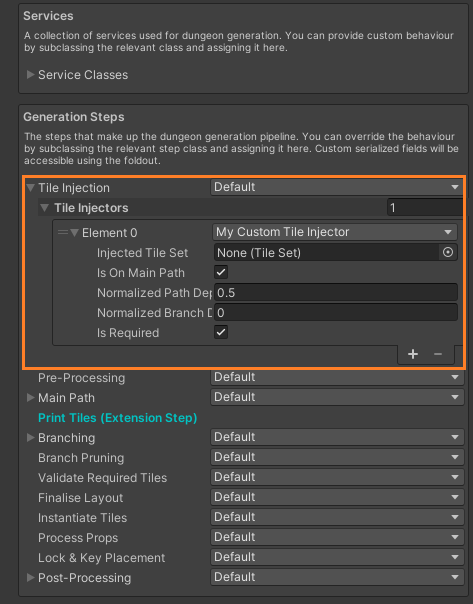Click the Is Required label
The image size is (473, 604).
pyautogui.click(x=128, y=333)
